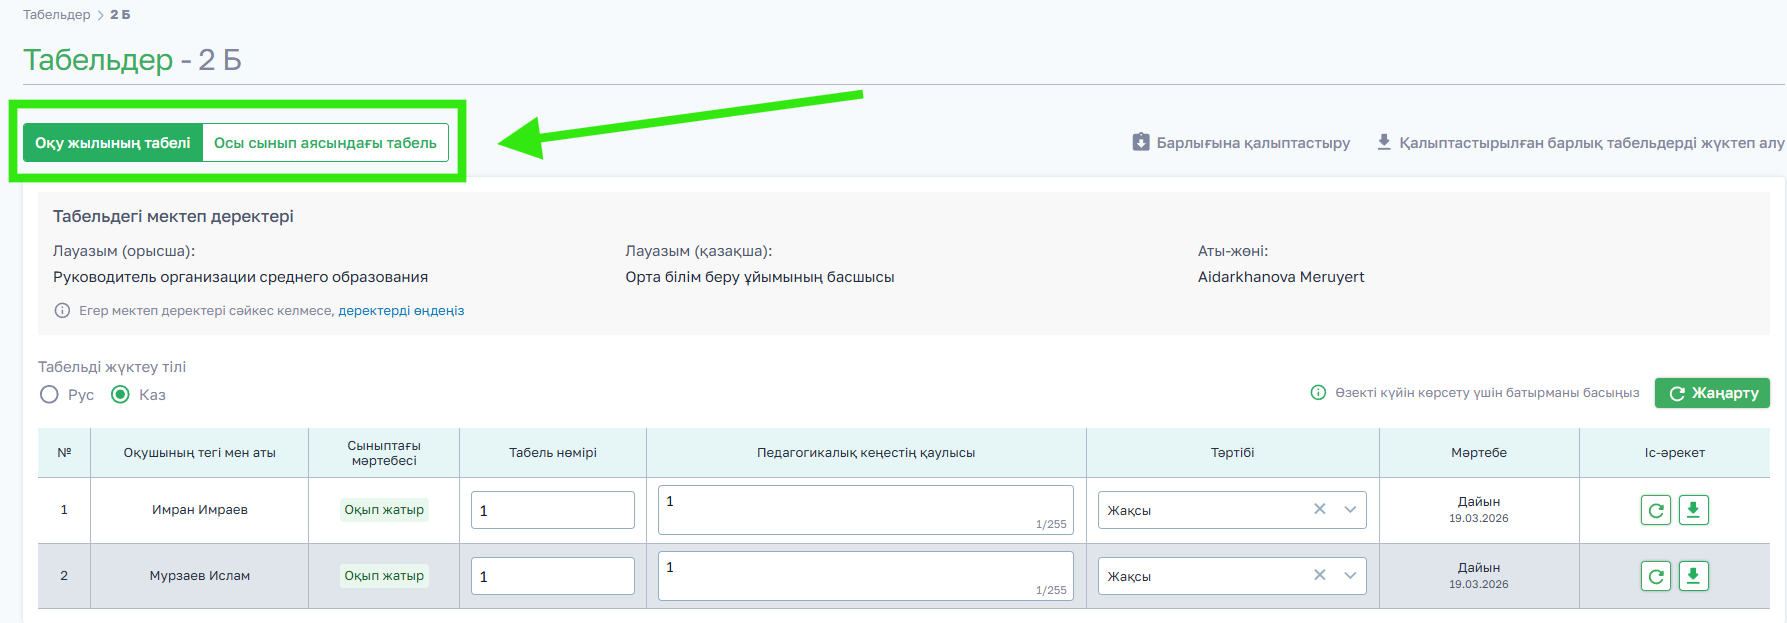Click download icon for Мурзаев Ислам row

[1693, 576]
